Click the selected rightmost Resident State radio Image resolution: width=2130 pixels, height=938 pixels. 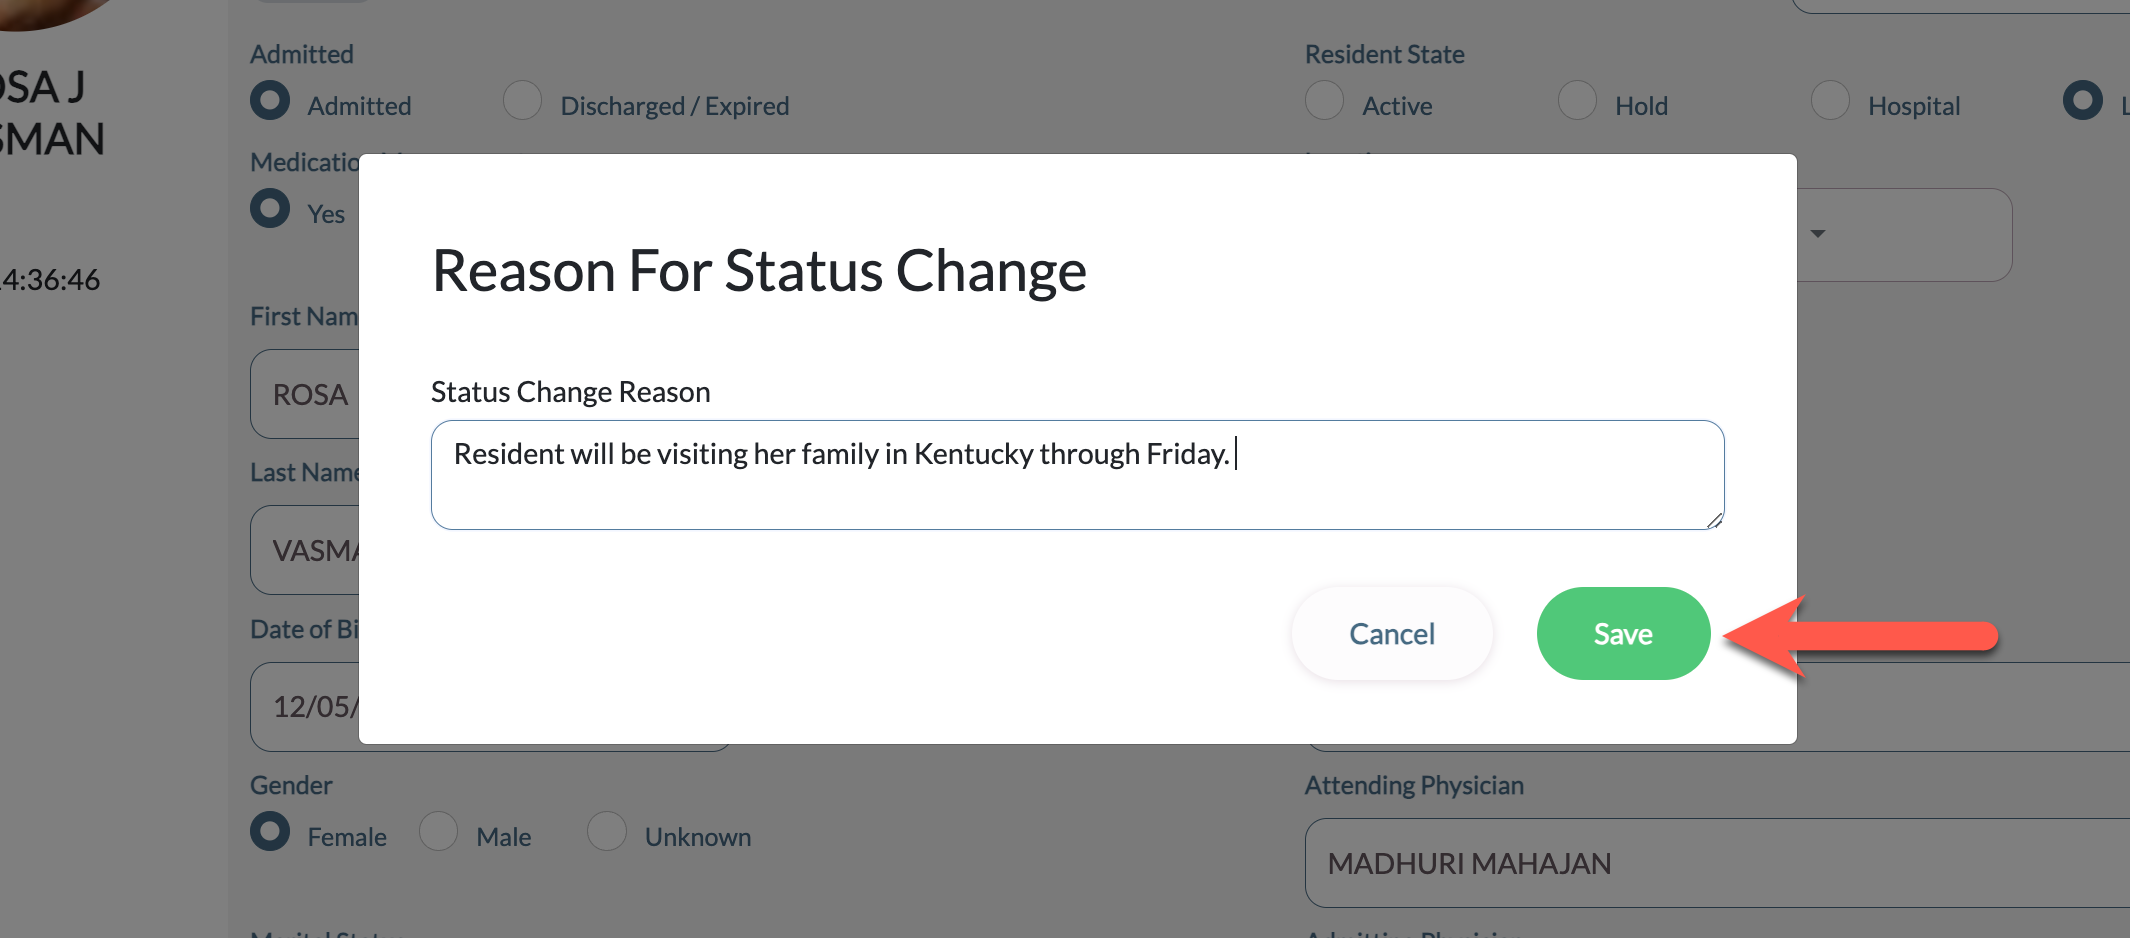[x=2083, y=101]
